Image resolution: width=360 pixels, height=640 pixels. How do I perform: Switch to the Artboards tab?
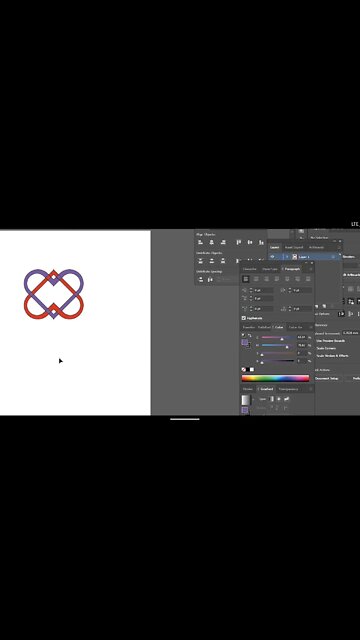pos(316,247)
